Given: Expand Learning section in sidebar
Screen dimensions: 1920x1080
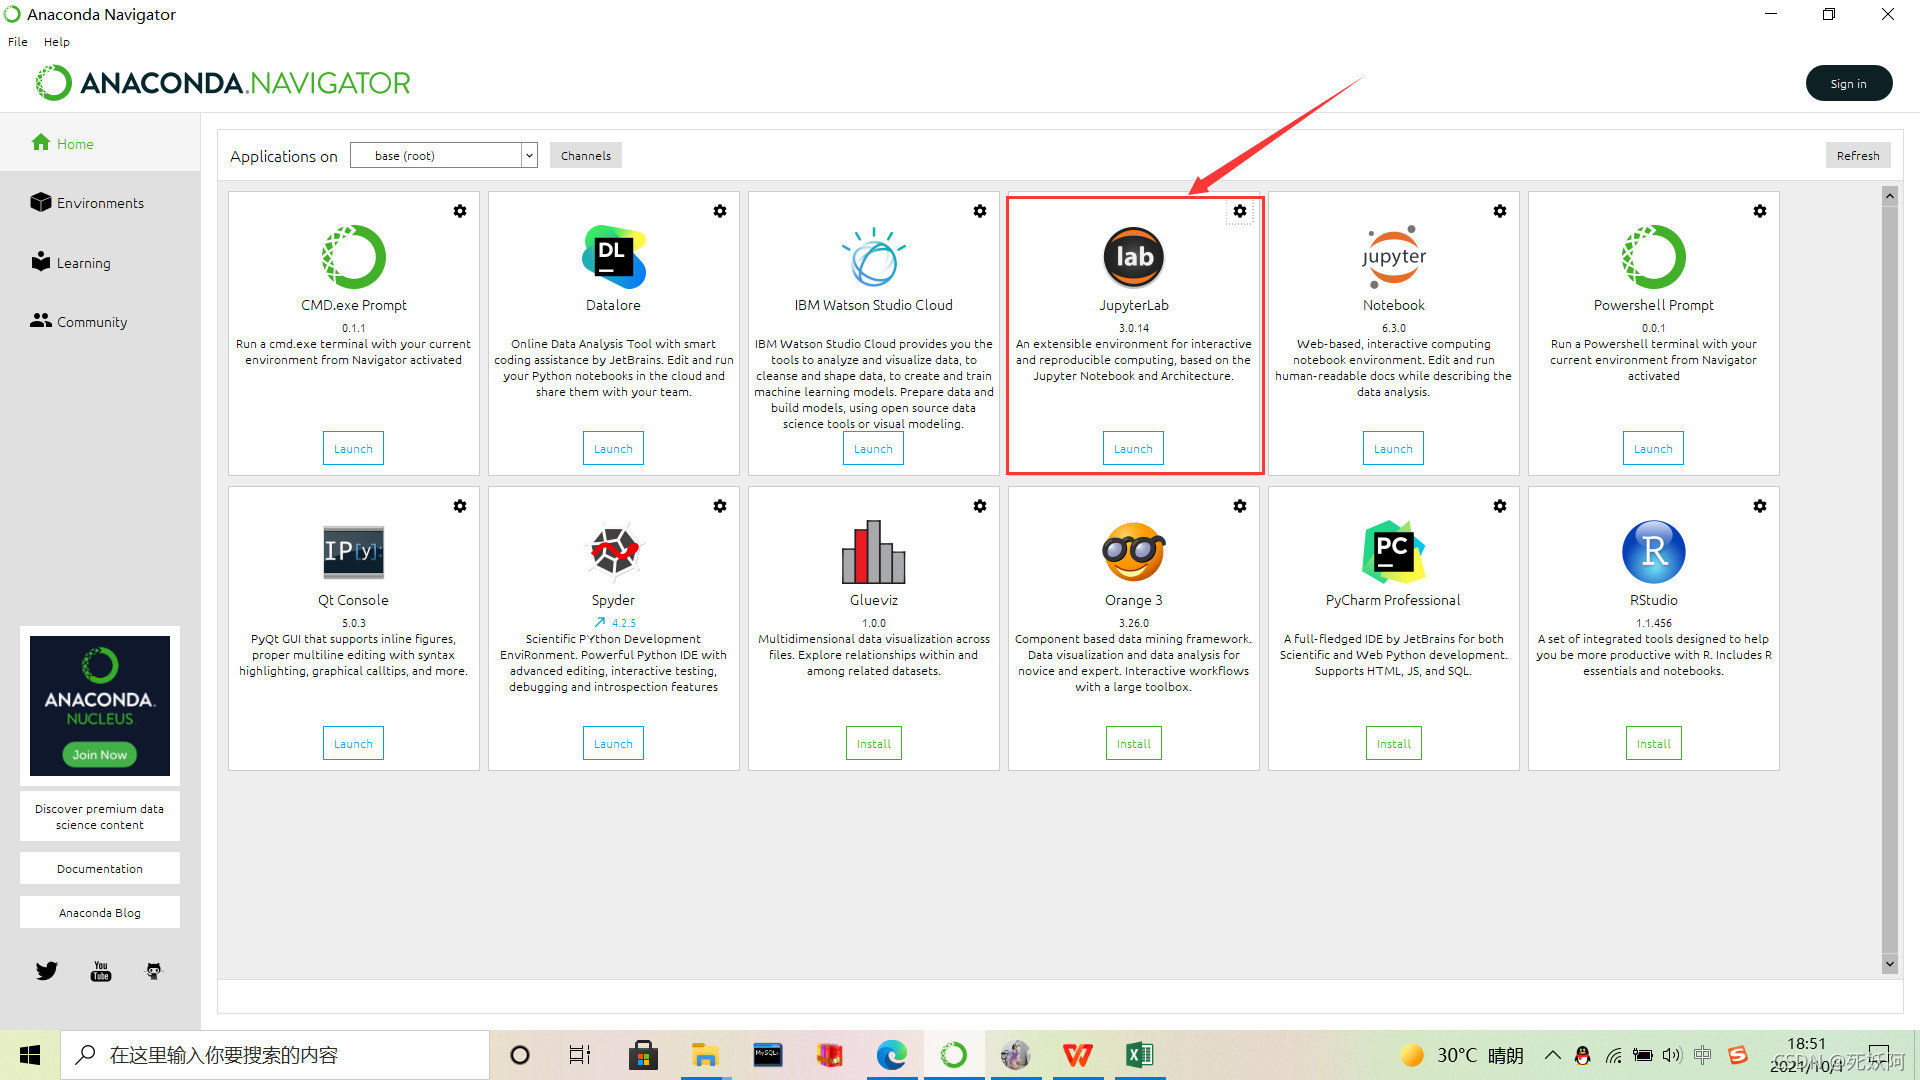Looking at the screenshot, I should coord(83,261).
